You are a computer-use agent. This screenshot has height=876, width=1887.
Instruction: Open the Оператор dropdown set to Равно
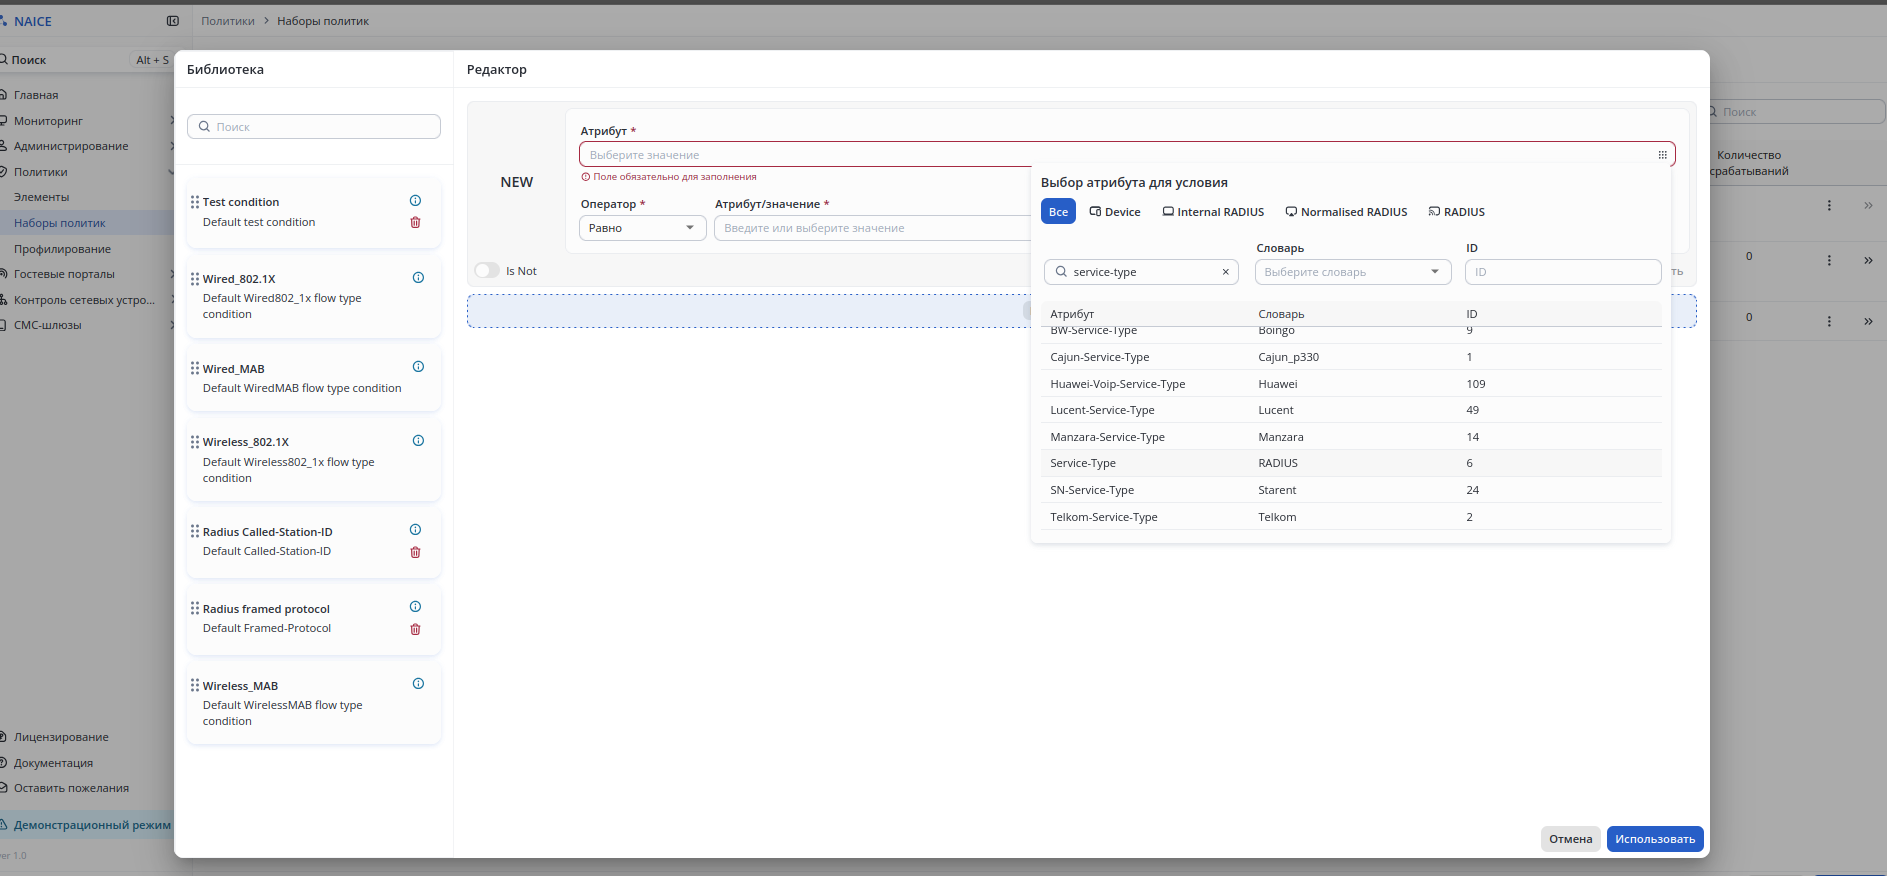click(x=642, y=228)
